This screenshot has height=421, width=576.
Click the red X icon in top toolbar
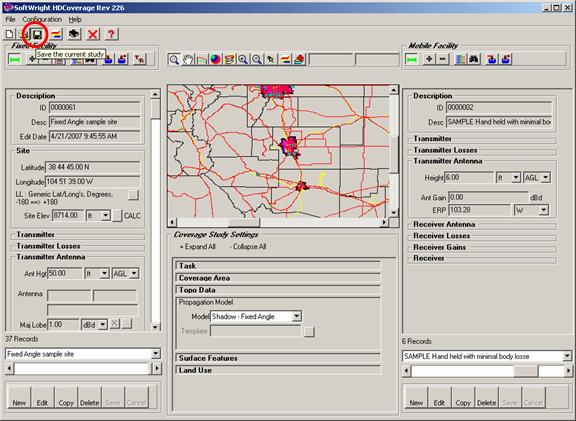(x=93, y=35)
